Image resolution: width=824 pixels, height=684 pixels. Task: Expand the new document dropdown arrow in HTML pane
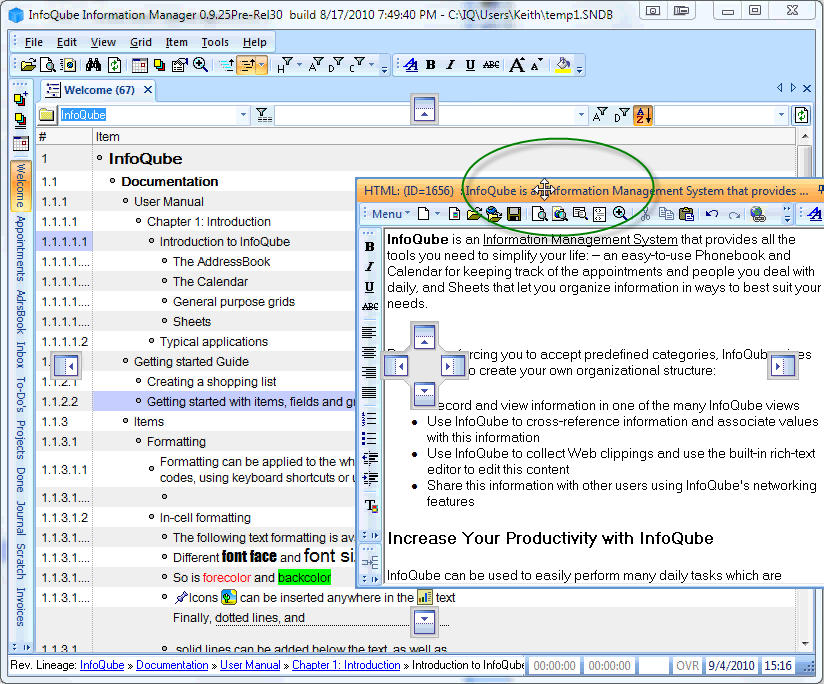437,214
